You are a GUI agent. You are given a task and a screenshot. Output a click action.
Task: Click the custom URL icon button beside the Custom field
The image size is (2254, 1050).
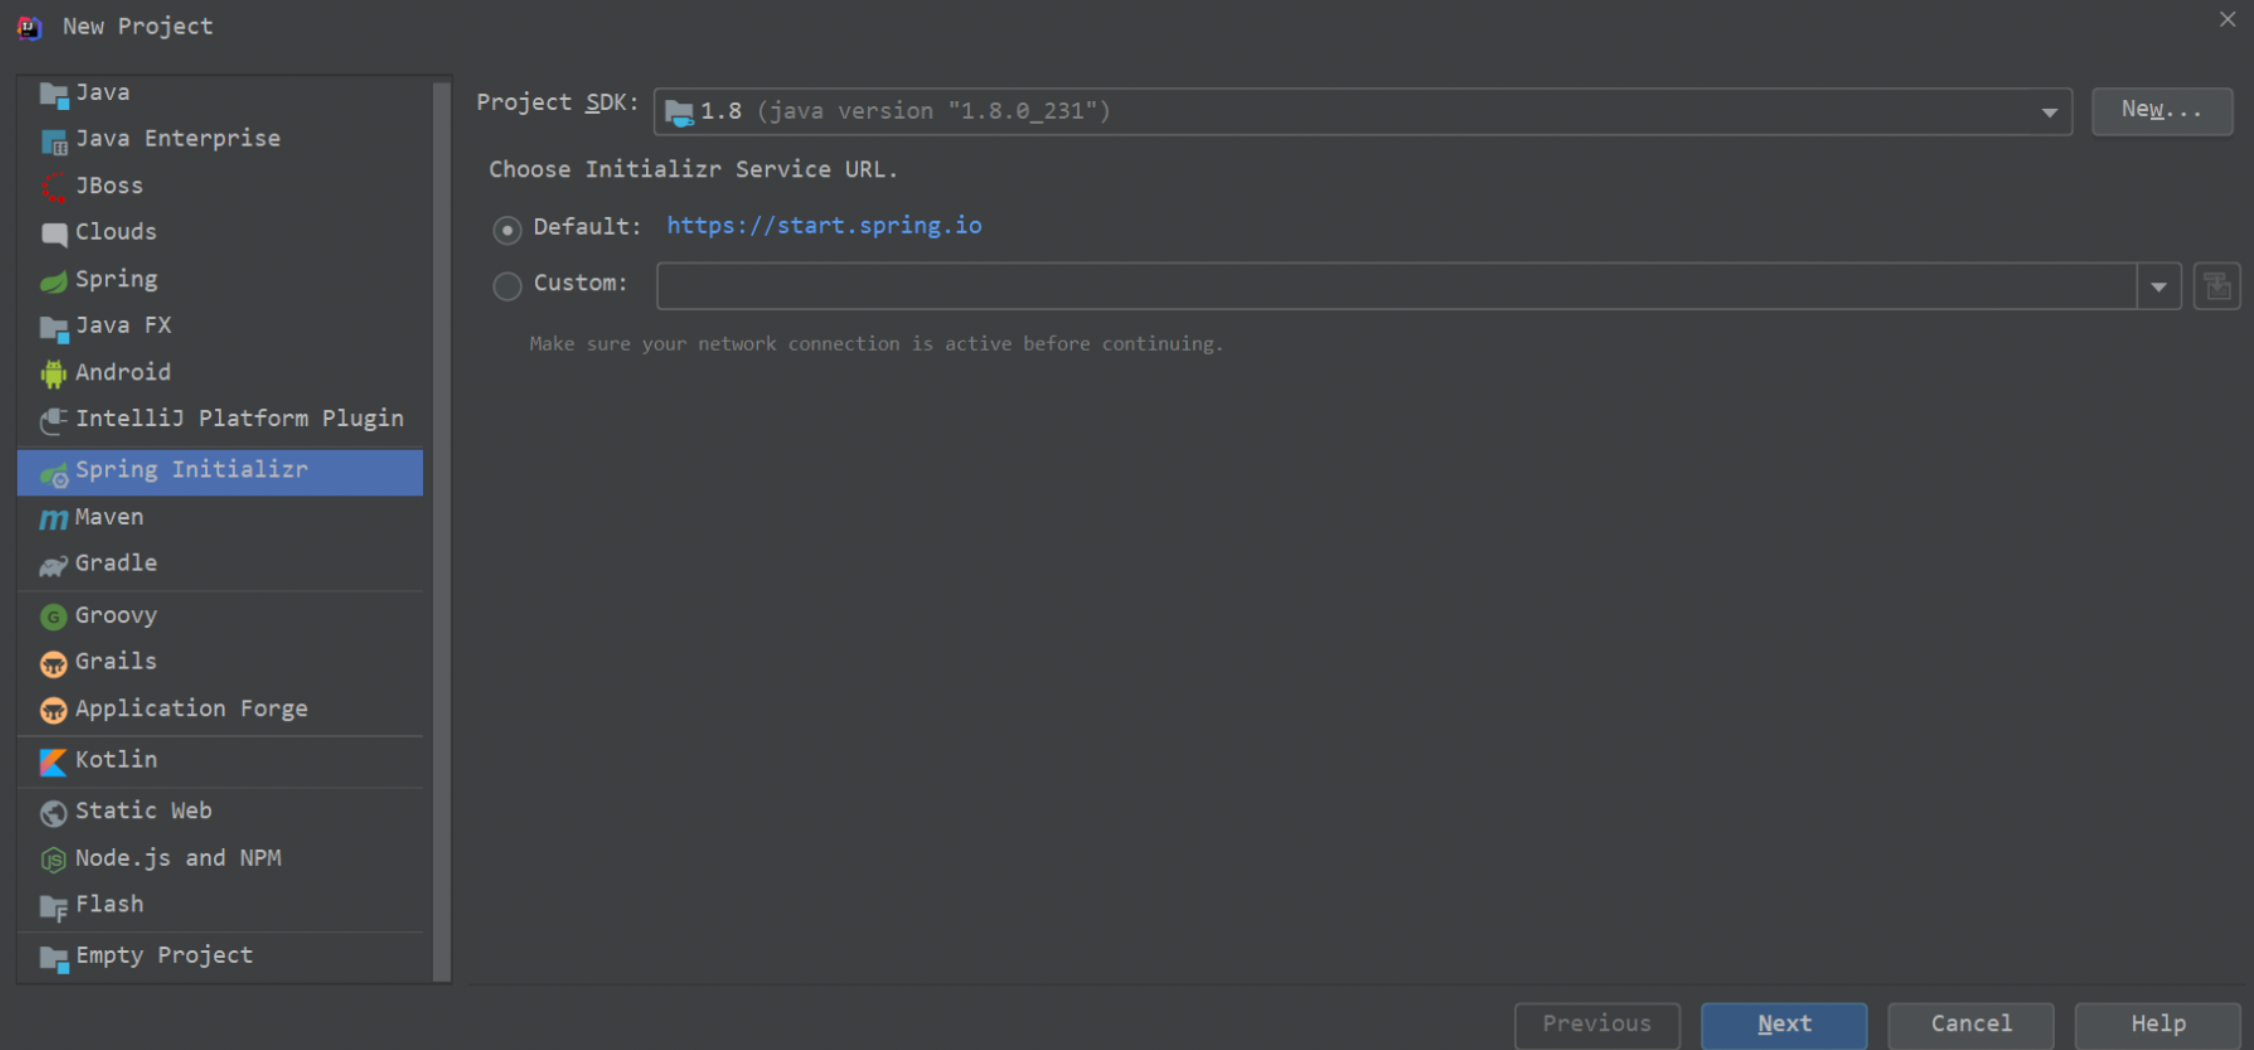click(x=2216, y=286)
